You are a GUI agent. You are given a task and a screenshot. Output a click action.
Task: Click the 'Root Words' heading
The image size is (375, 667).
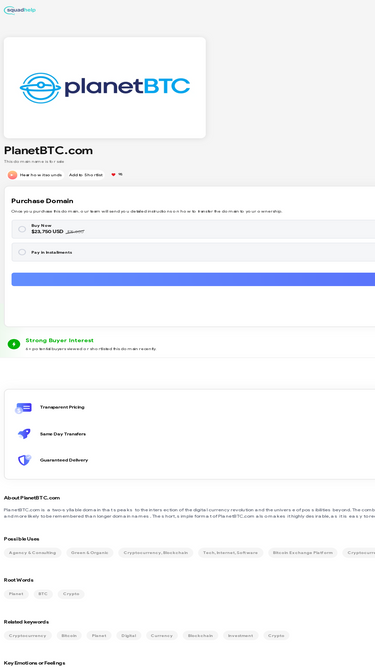pyautogui.click(x=19, y=580)
